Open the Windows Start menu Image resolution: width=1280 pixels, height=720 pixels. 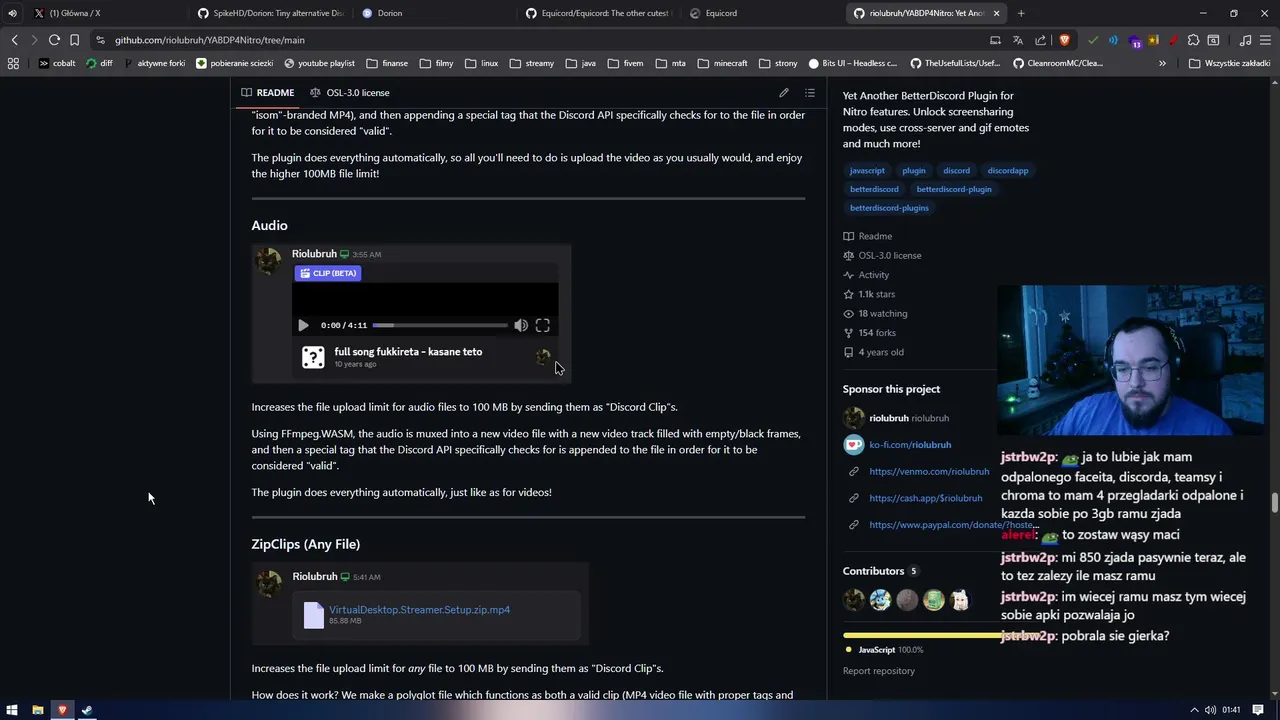pos(12,710)
